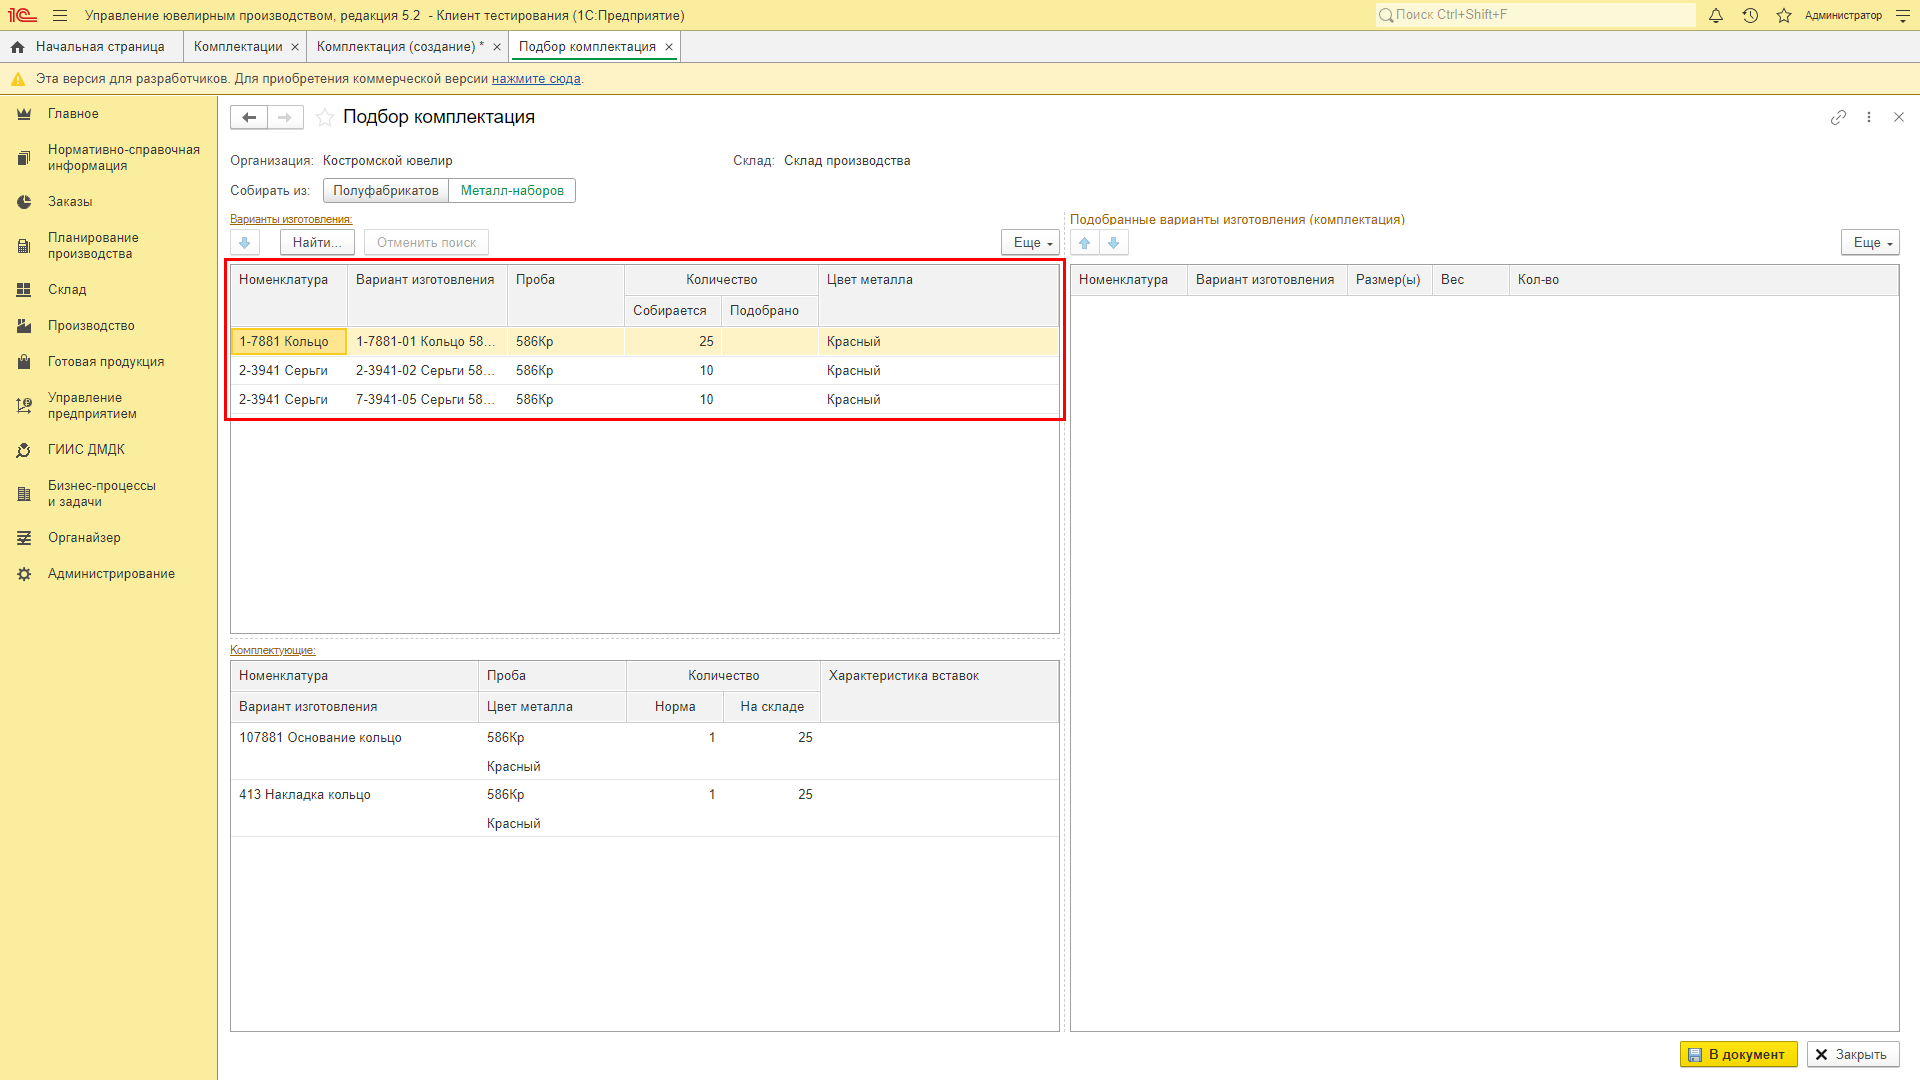The image size is (1920, 1080).
Task: Click На складе column header
Action: [x=772, y=707]
